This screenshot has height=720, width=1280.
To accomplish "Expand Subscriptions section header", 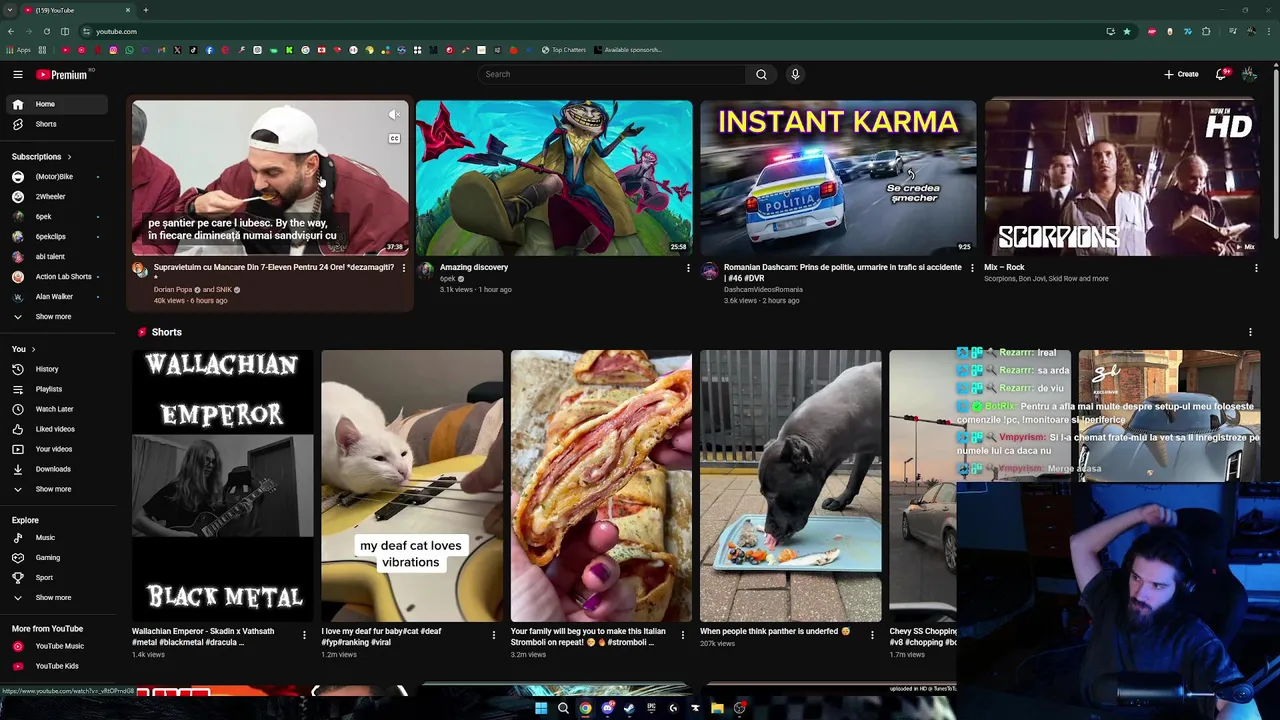I will click(x=41, y=157).
